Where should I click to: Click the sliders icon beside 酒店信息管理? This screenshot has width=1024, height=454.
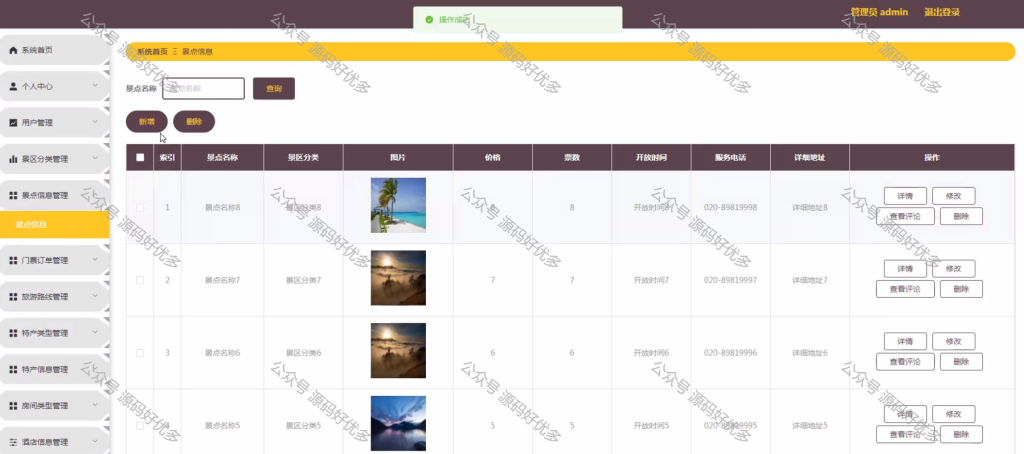(x=13, y=442)
